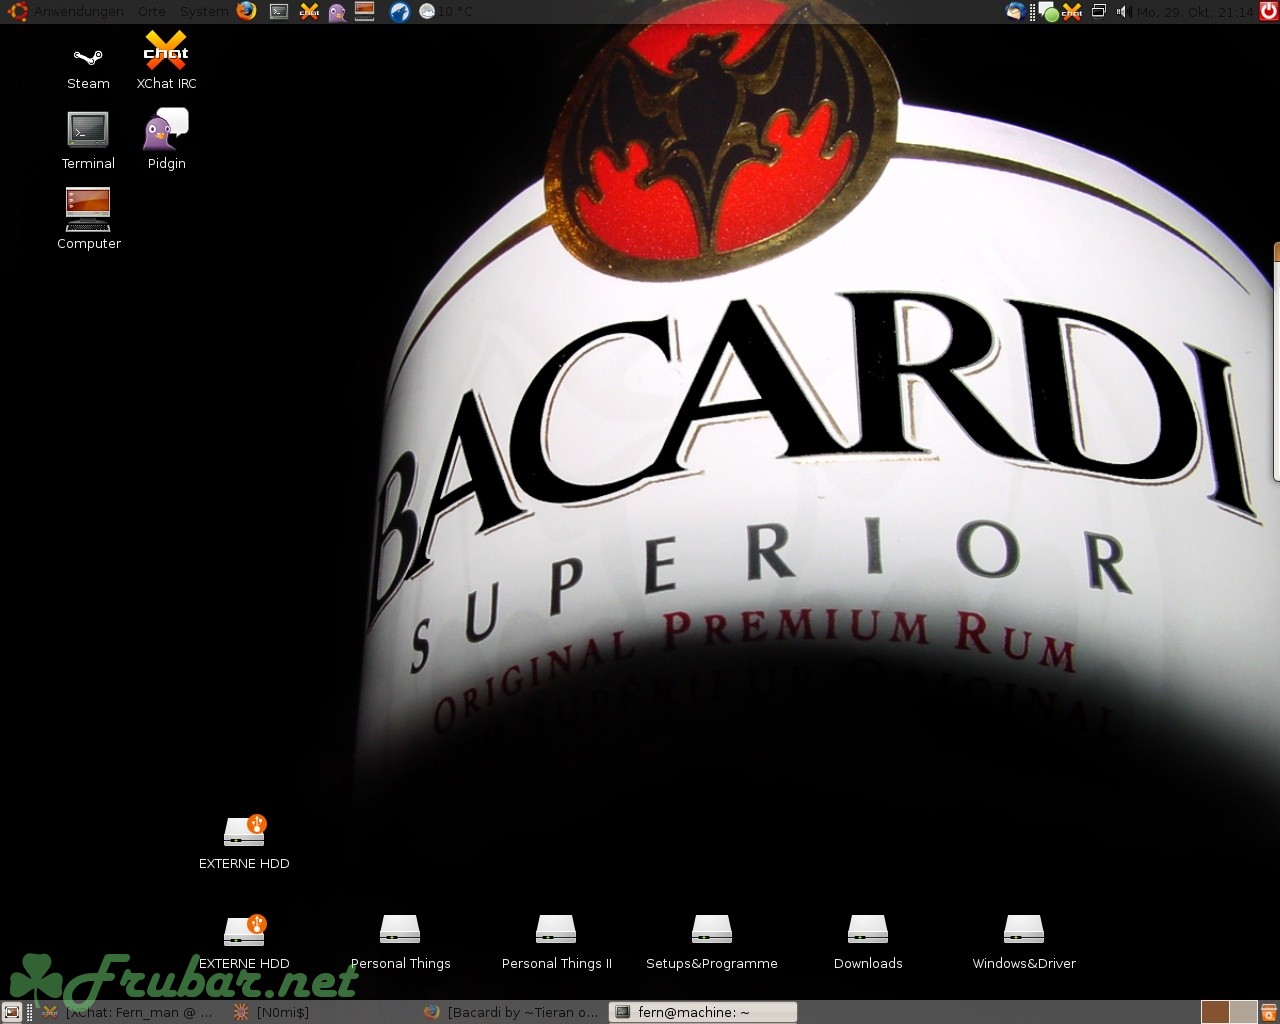Click the date and time clock
The height and width of the screenshot is (1024, 1280).
1195,12
